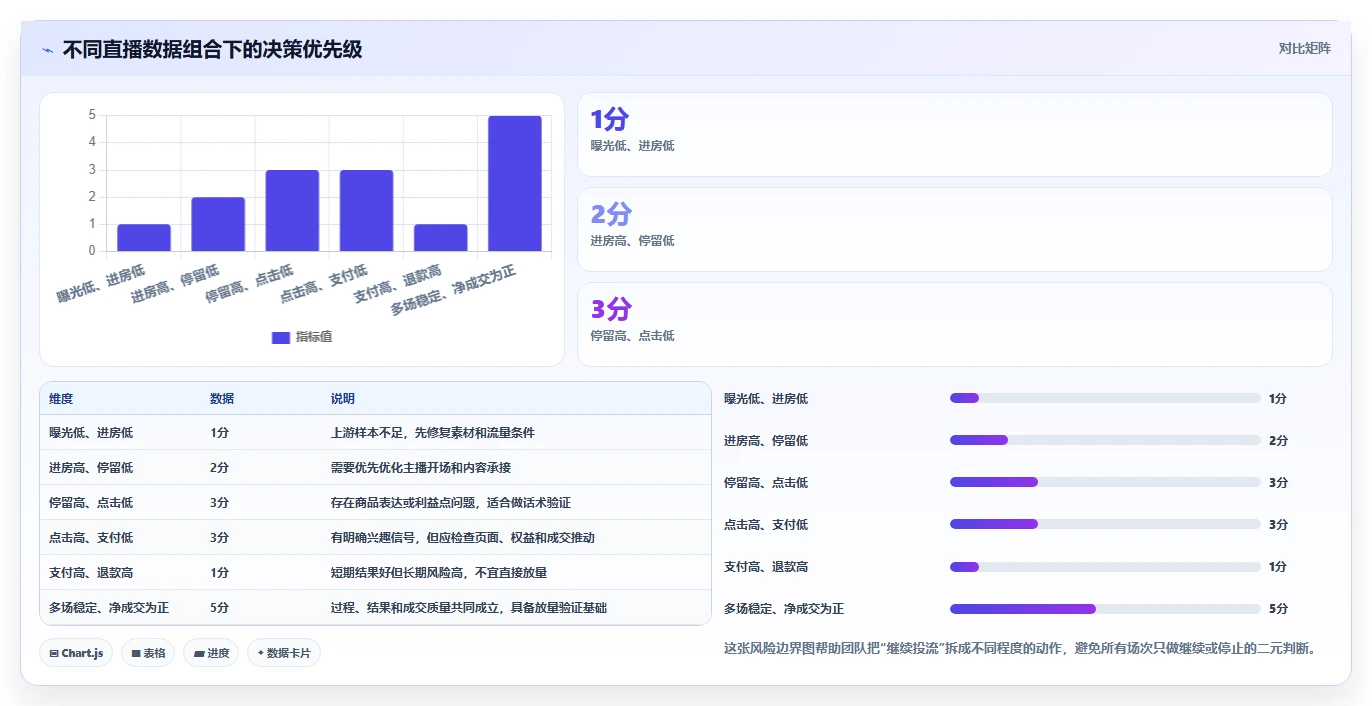Image resolution: width=1372 pixels, height=706 pixels.
Task: Click 过程、结果和成交质量共同成立 description cell
Action: tap(469, 608)
